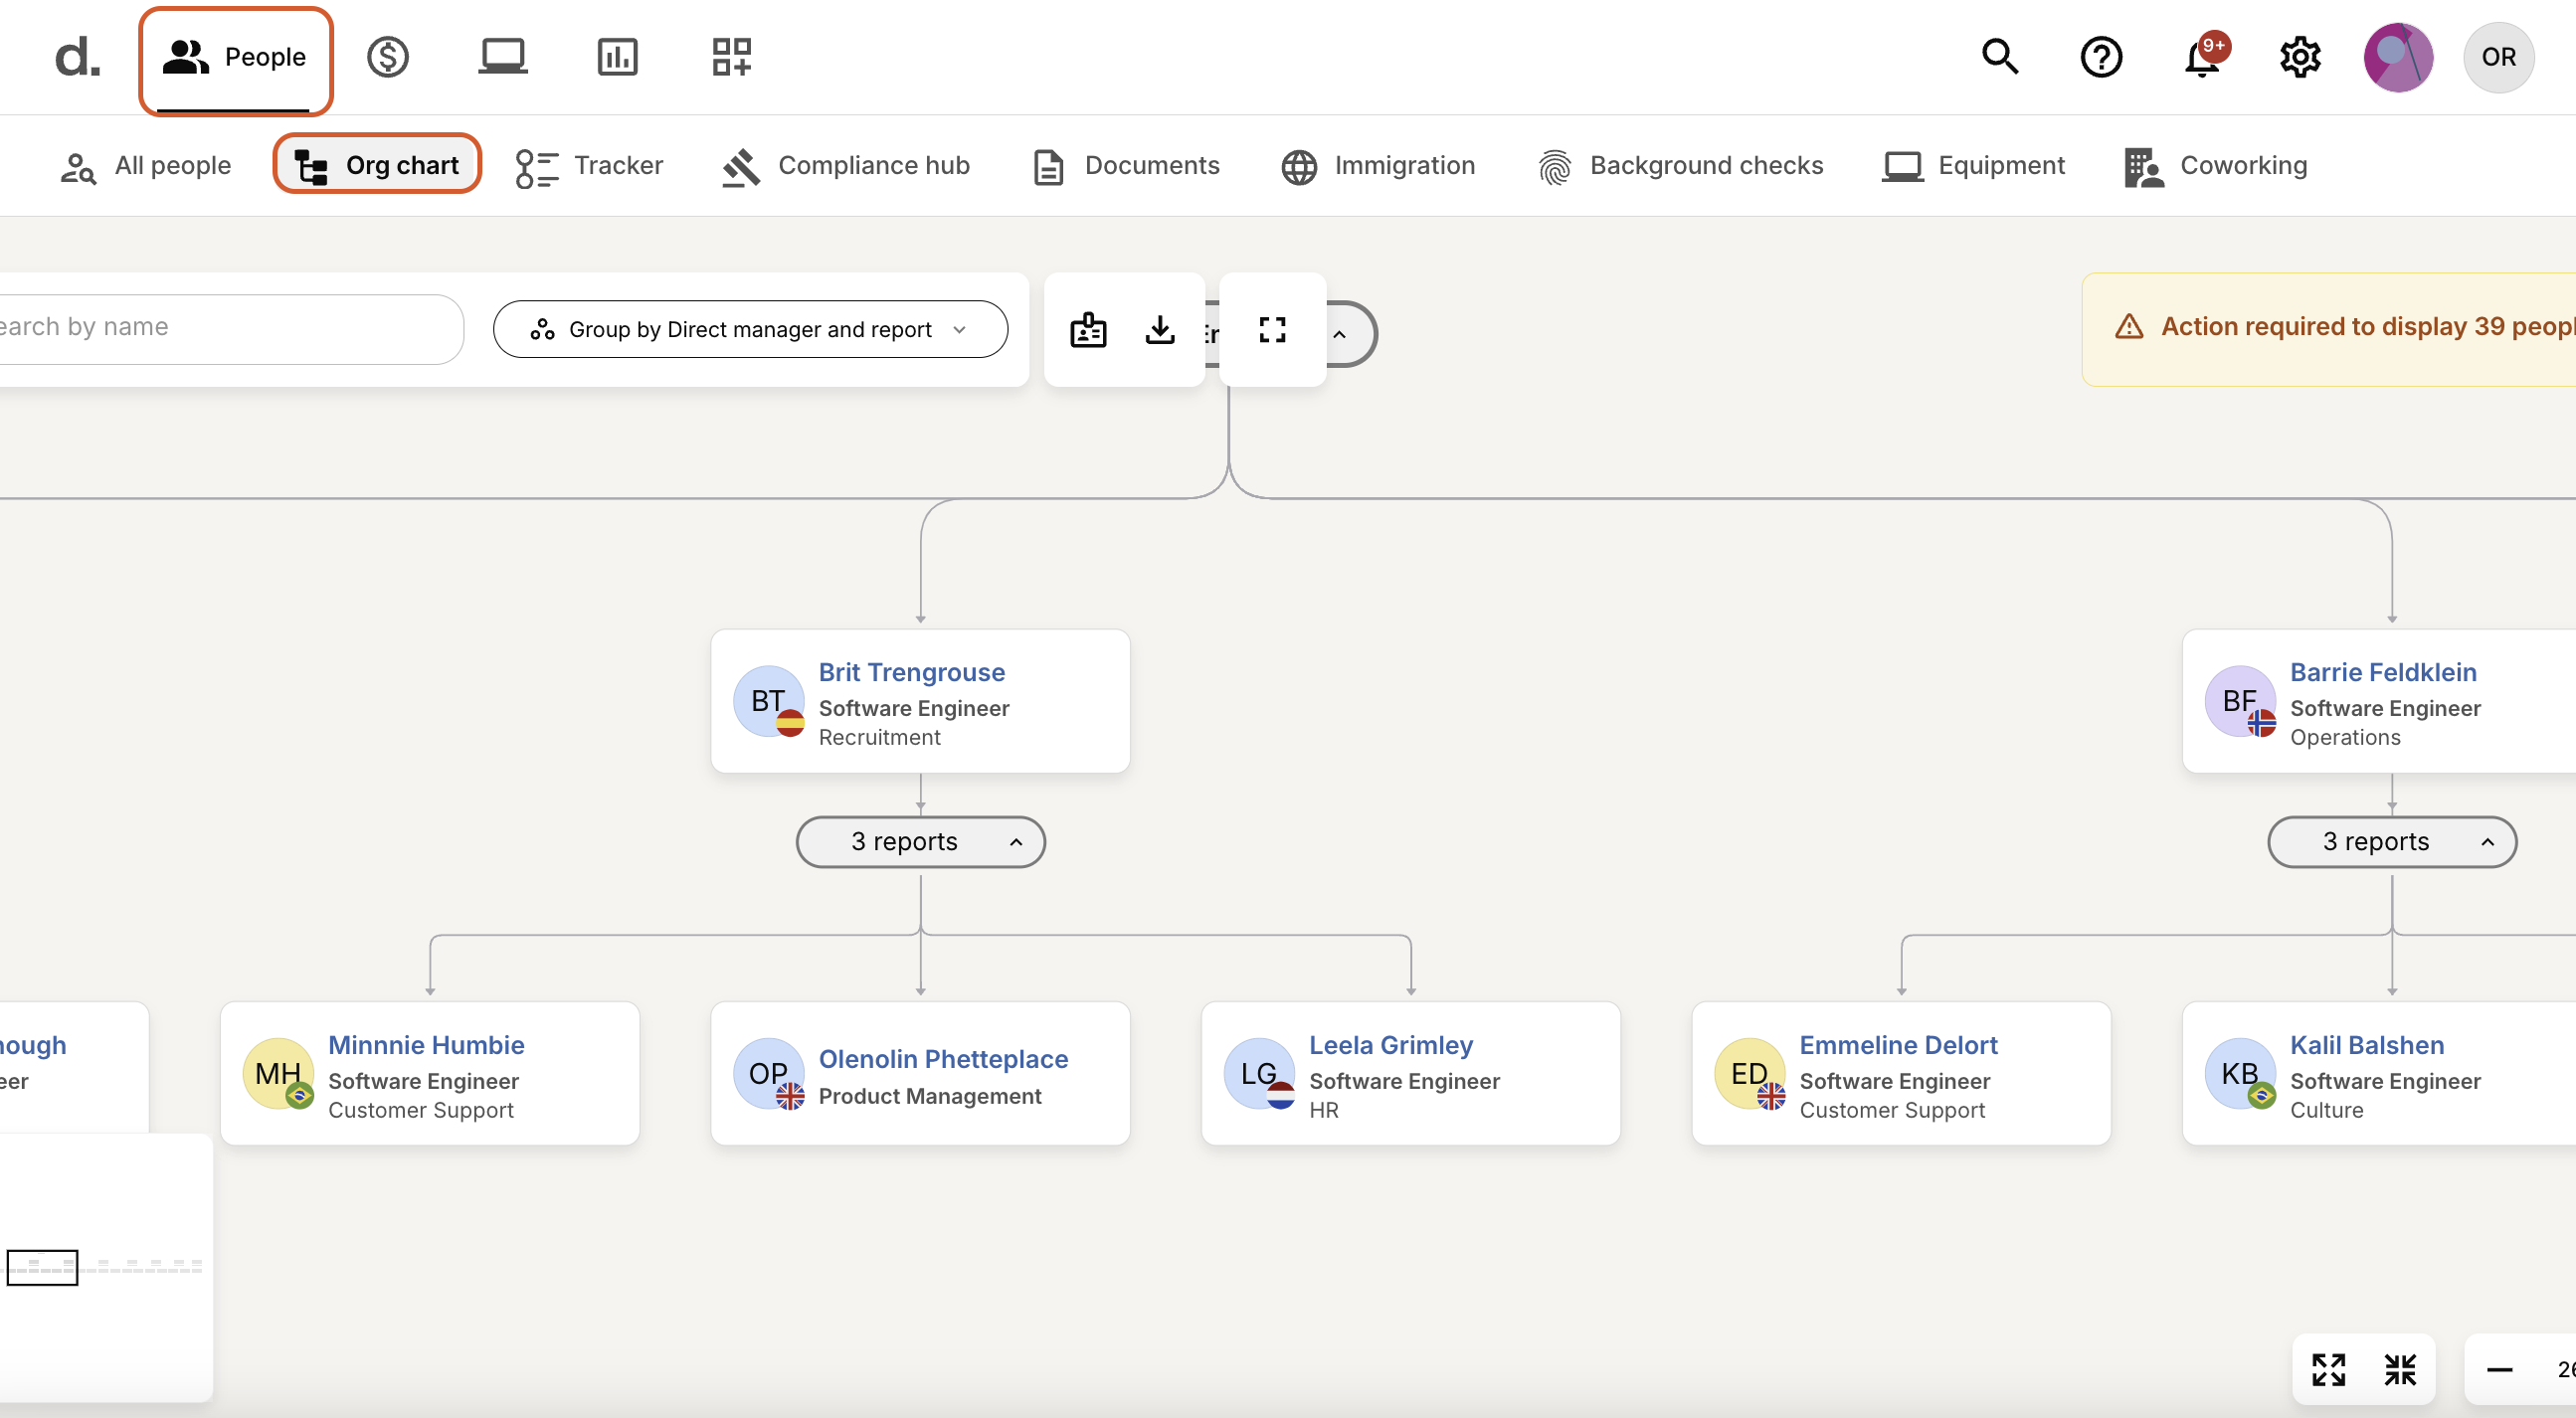Open the Payments dollar icon
The image size is (2576, 1418).
coord(388,57)
